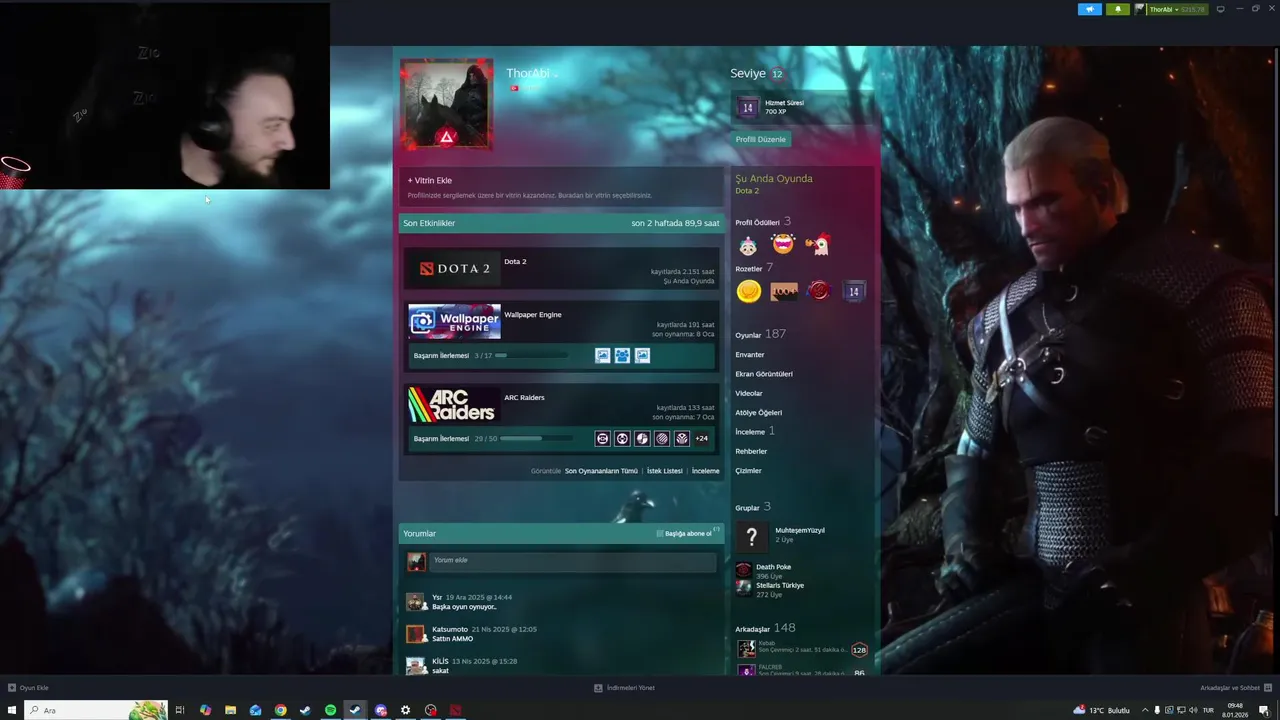Open the 100+ games badge

pyautogui.click(x=784, y=291)
